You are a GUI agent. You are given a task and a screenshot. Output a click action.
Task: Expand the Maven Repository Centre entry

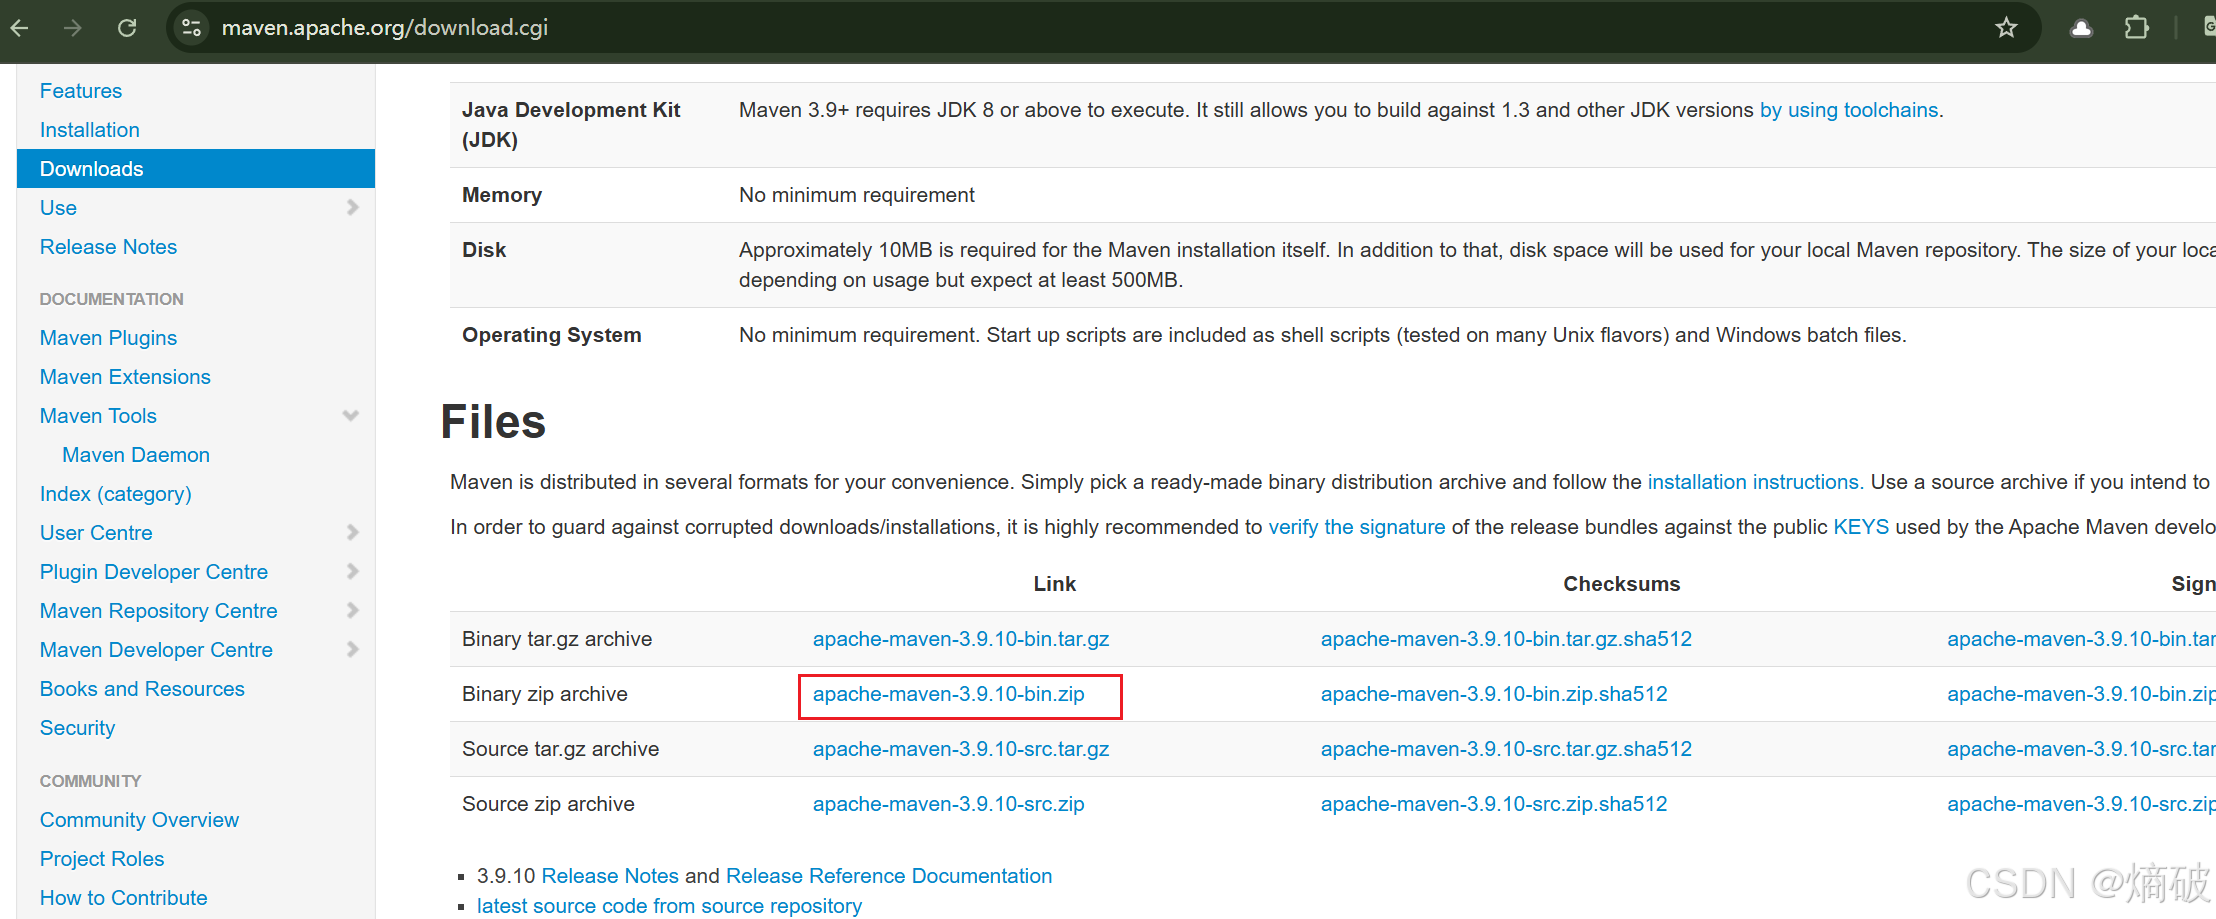click(x=352, y=610)
